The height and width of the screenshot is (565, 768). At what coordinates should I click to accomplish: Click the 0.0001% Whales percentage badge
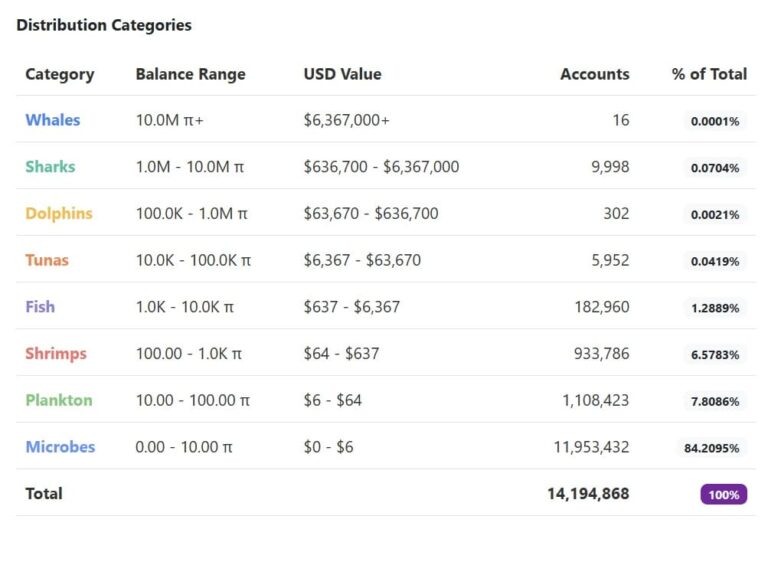pos(715,121)
